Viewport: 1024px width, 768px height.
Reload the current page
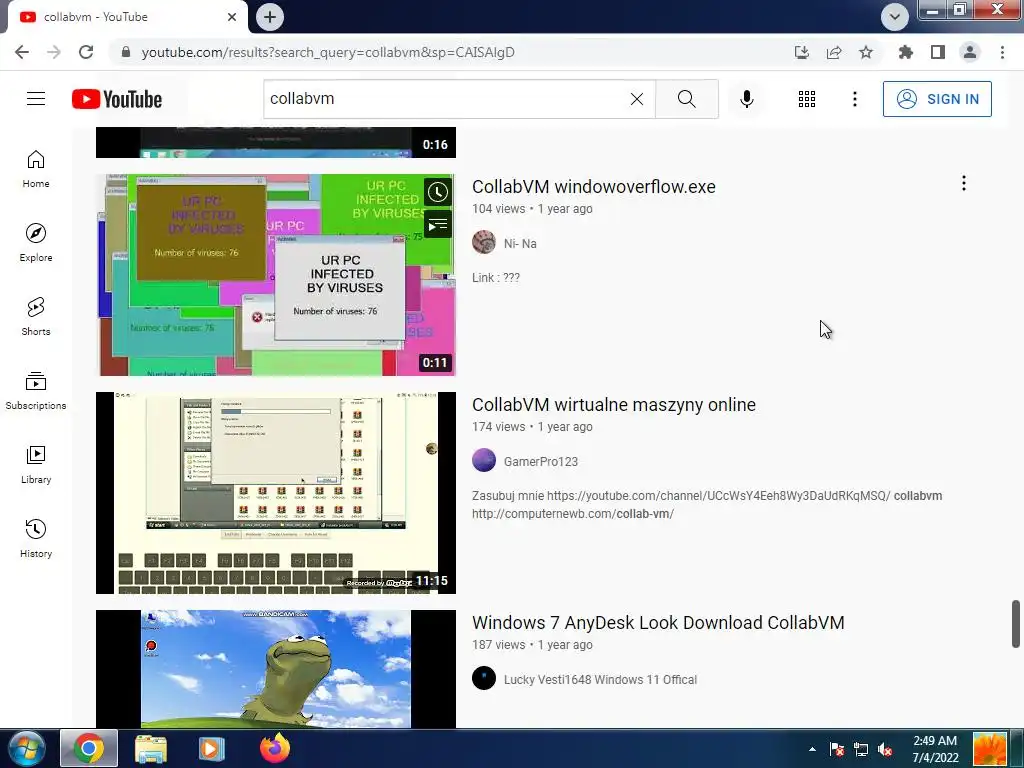(x=86, y=52)
